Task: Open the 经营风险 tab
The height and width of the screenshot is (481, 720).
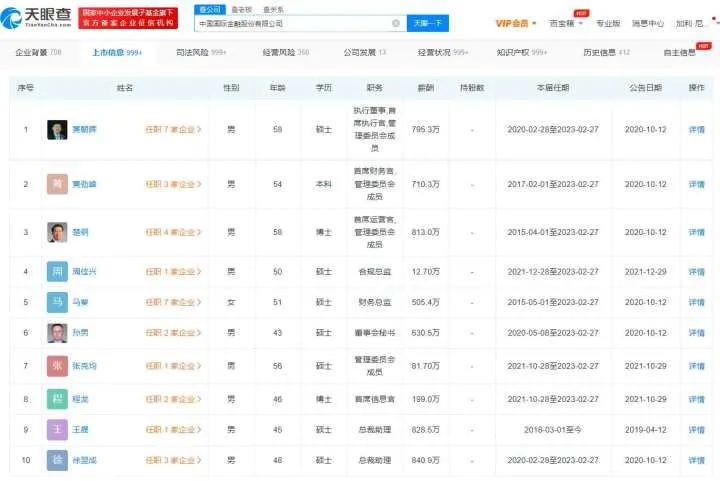Action: click(286, 52)
